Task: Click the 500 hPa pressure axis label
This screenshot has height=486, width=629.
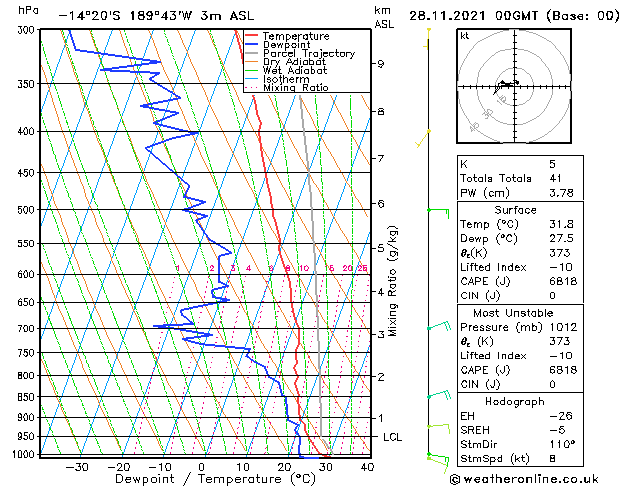Action: 28,209
